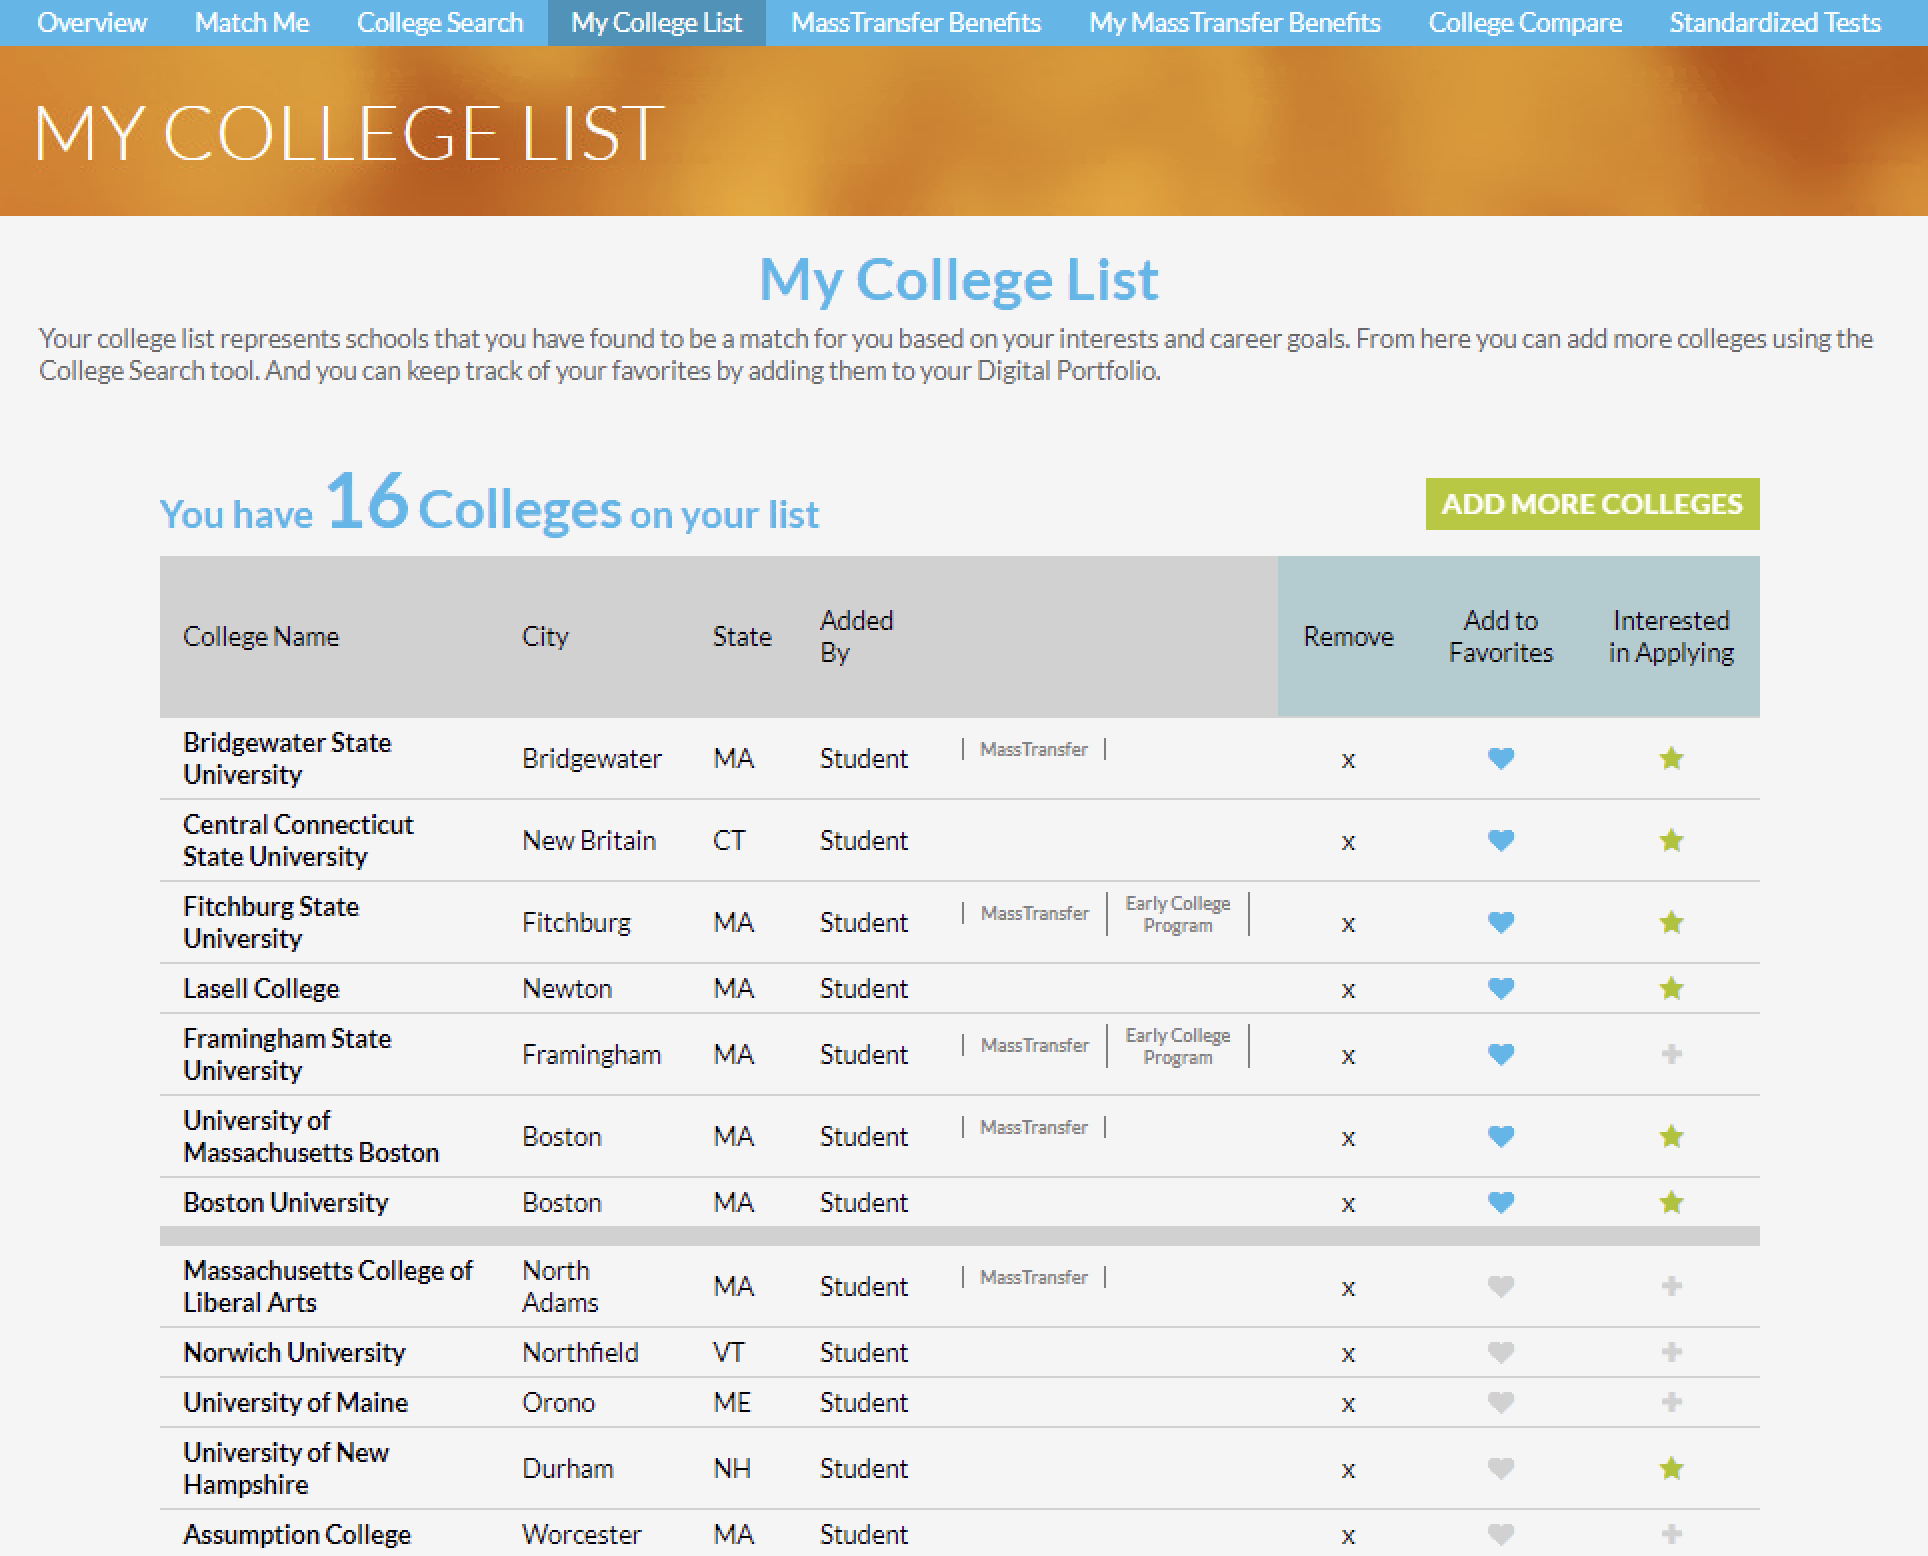Click heart for UMass Boston
The width and height of the screenshot is (1928, 1556).
pyautogui.click(x=1500, y=1136)
